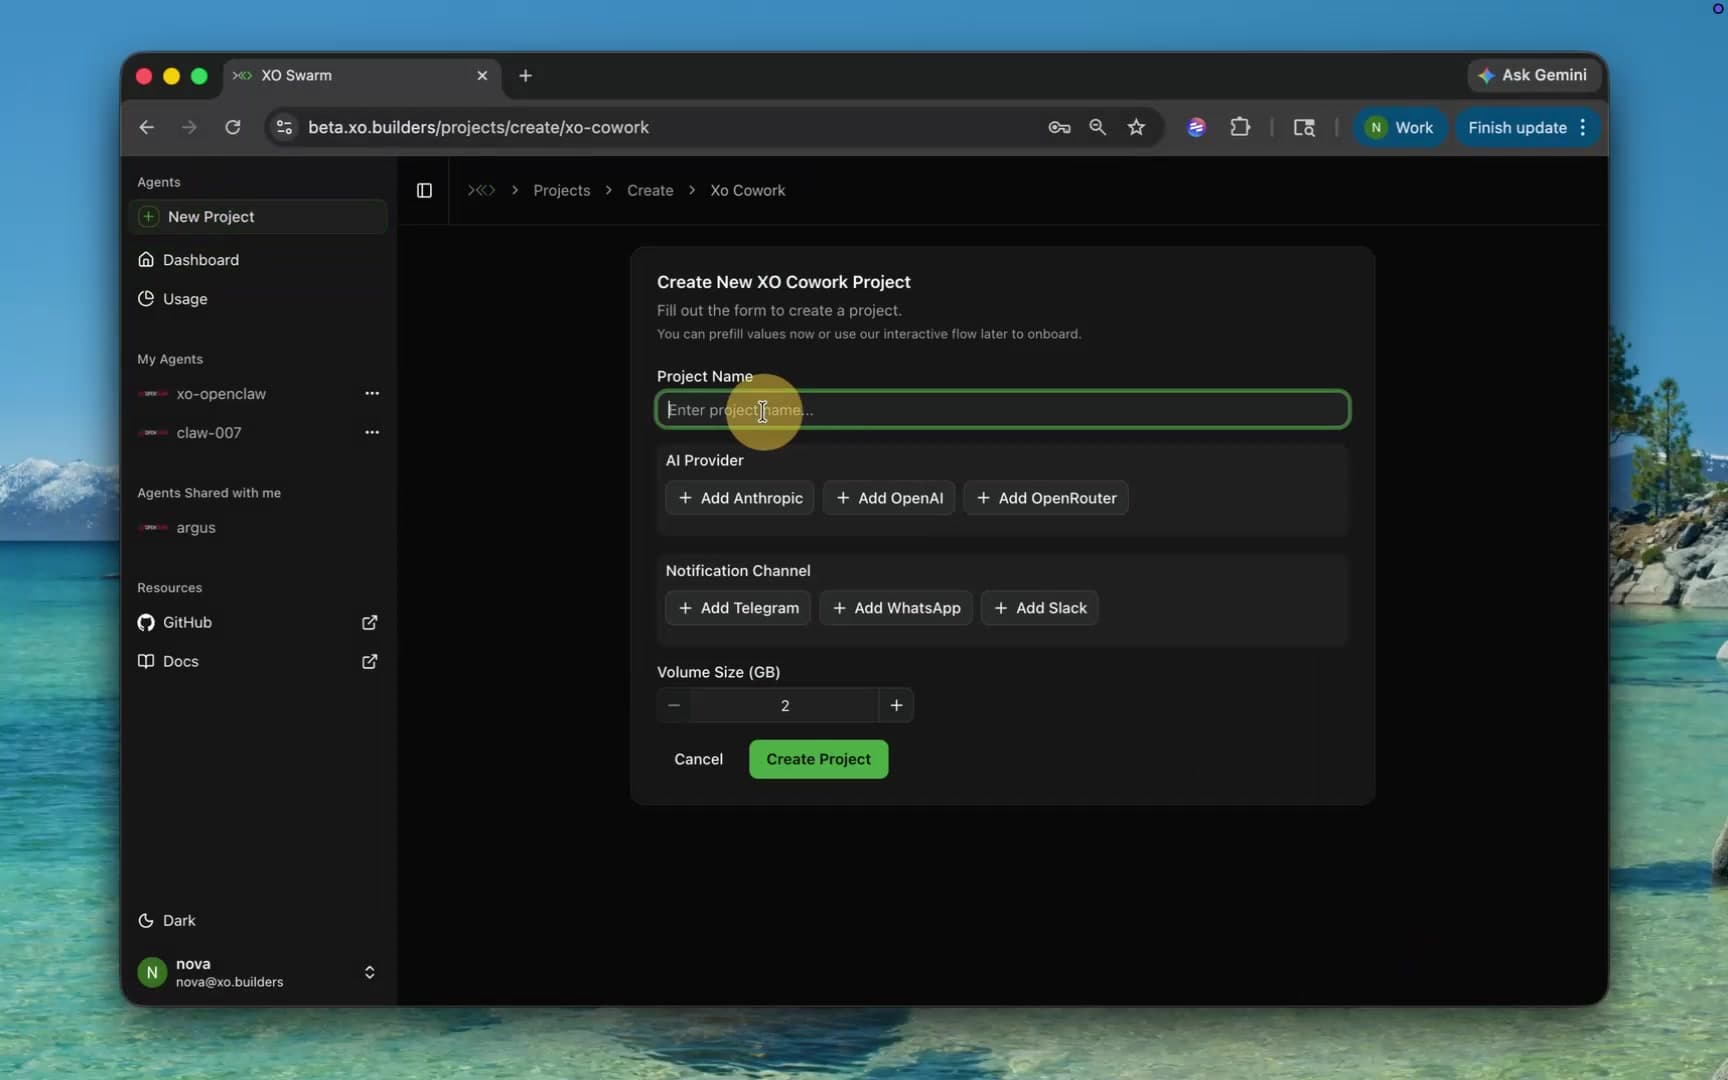This screenshot has height=1080, width=1728.
Task: Add OpenRouter as AI provider
Action: (x=1046, y=498)
